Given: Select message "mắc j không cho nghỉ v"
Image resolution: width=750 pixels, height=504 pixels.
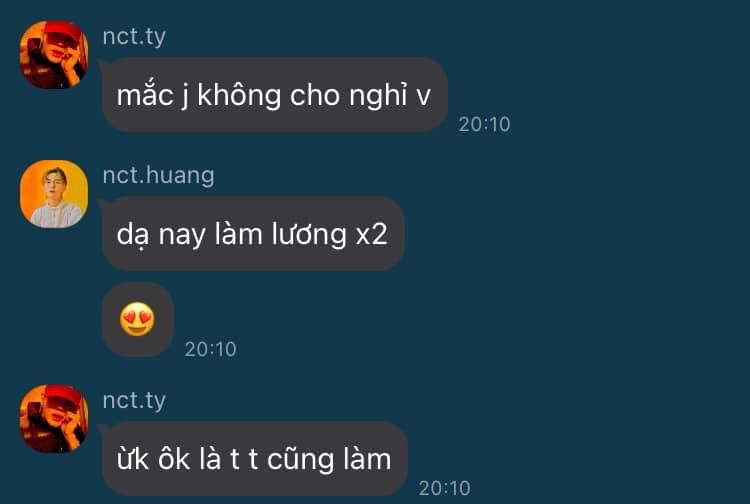Looking at the screenshot, I should coord(275,95).
